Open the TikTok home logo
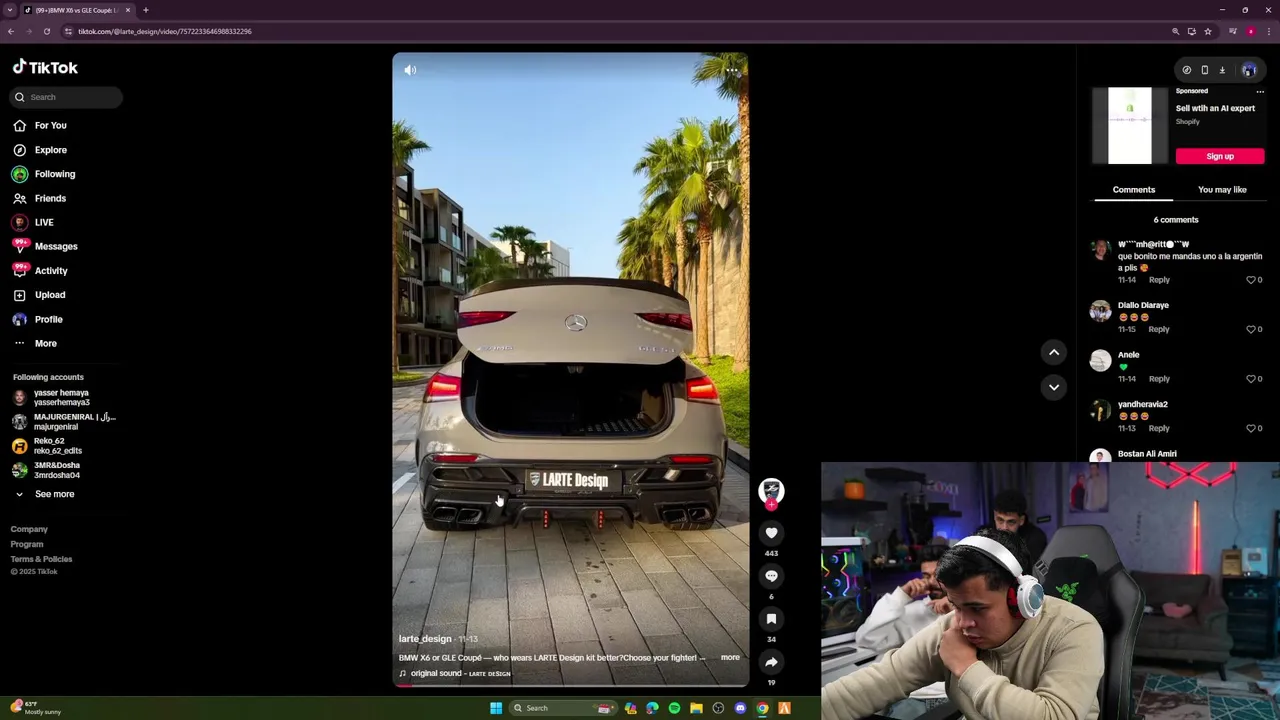Viewport: 1280px width, 720px height. tap(45, 67)
